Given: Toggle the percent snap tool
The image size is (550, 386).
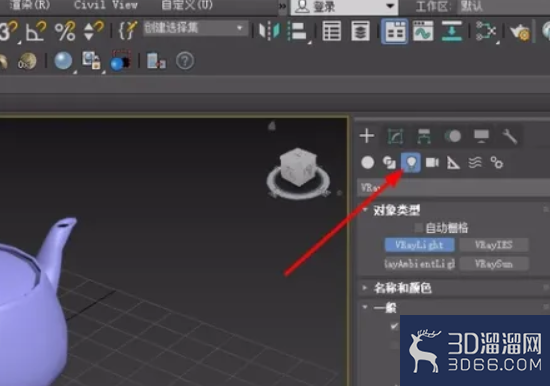Looking at the screenshot, I should click(65, 31).
